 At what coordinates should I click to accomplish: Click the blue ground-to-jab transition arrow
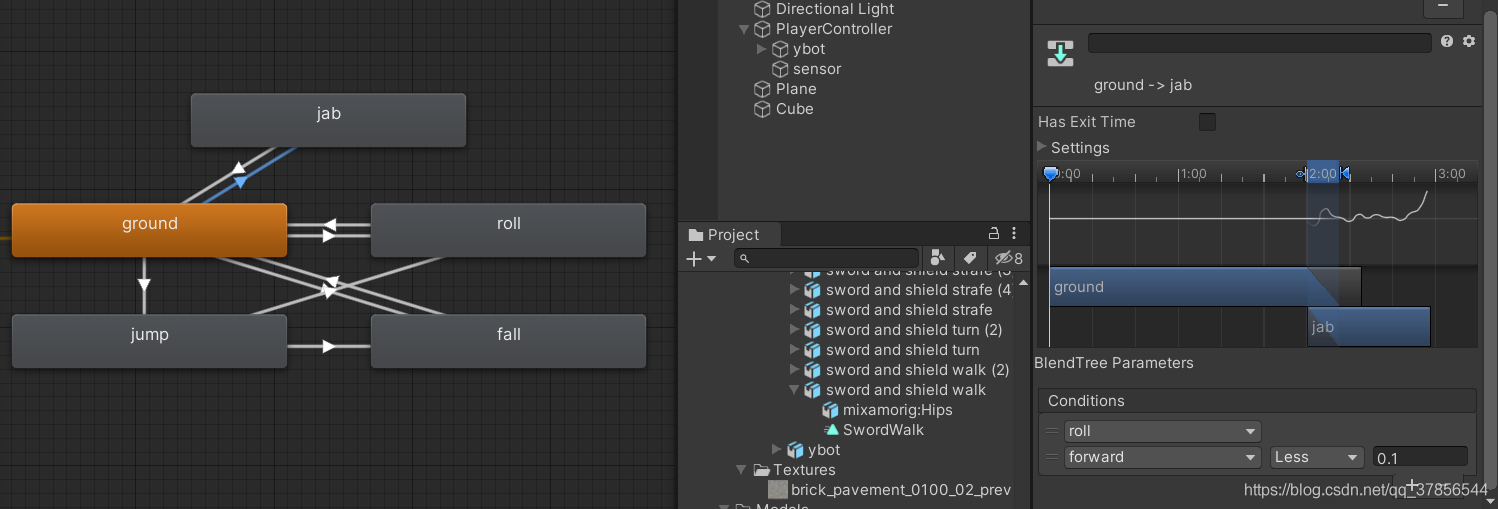[x=241, y=182]
